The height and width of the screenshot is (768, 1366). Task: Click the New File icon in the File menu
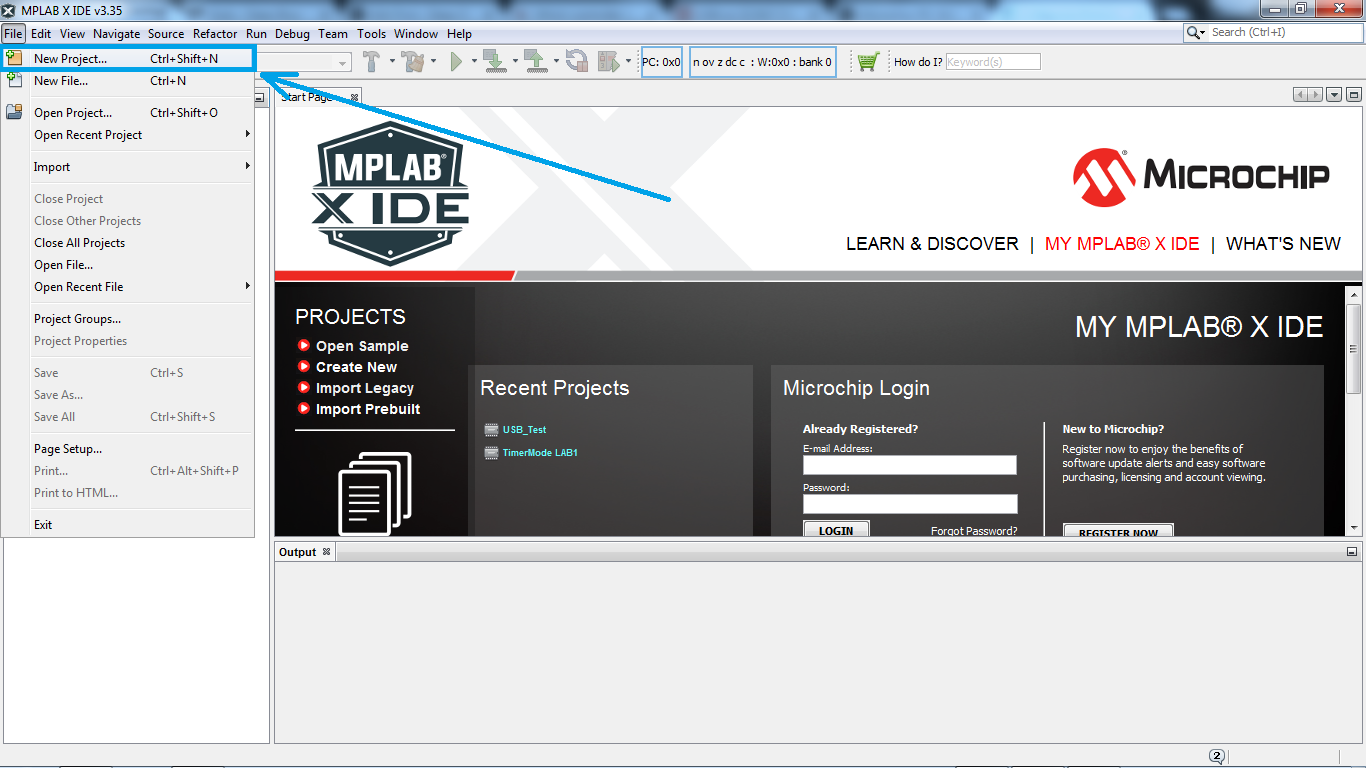(x=13, y=80)
